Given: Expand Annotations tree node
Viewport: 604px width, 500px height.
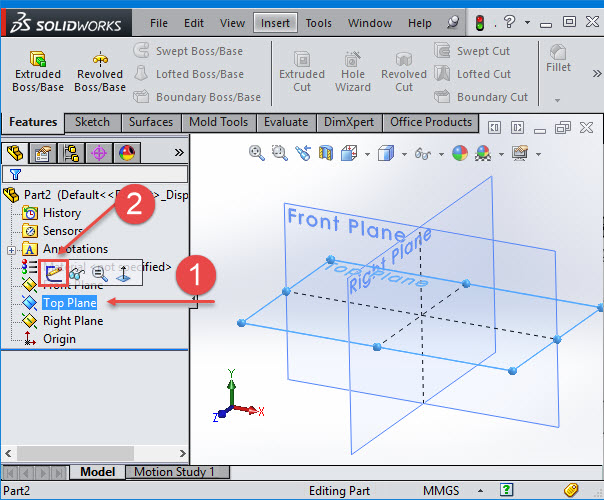Looking at the screenshot, I should pyautogui.click(x=11, y=250).
